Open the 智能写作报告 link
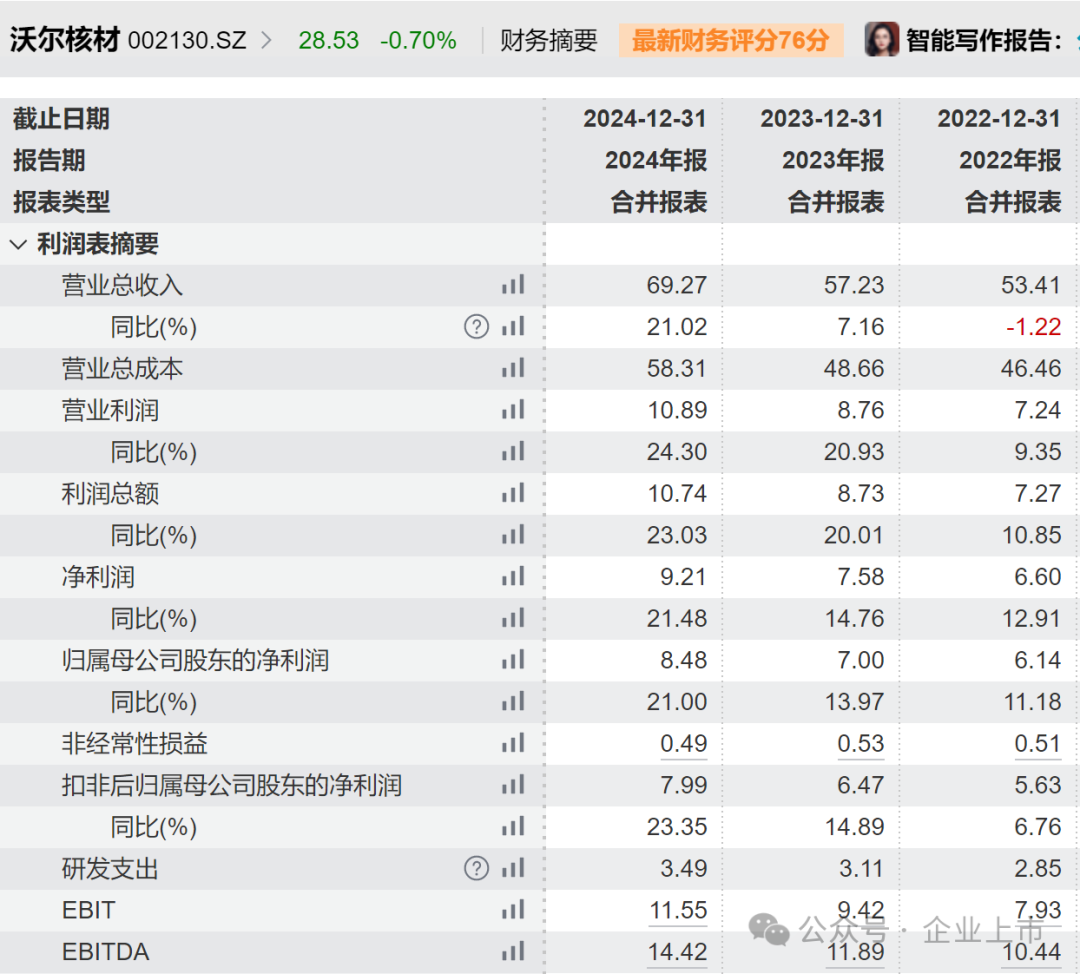This screenshot has height=974, width=1080. [x=984, y=40]
